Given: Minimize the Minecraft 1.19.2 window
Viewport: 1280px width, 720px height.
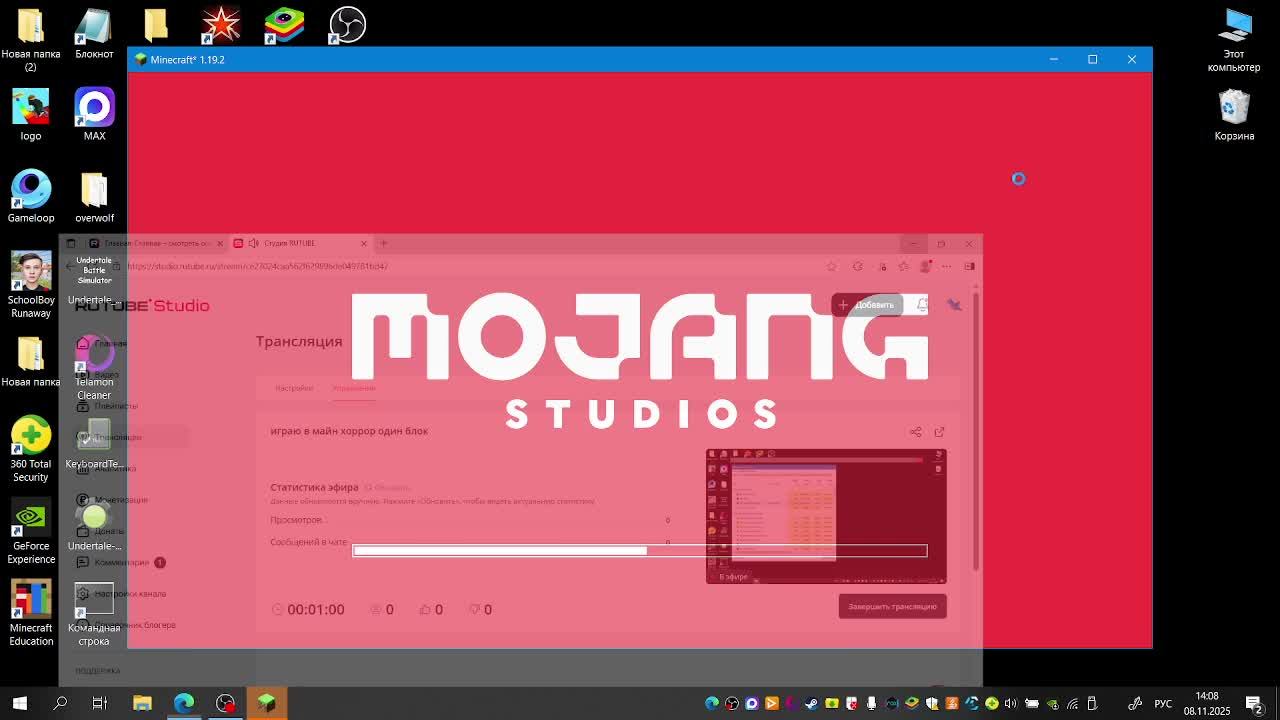Looking at the screenshot, I should pyautogui.click(x=1053, y=59).
